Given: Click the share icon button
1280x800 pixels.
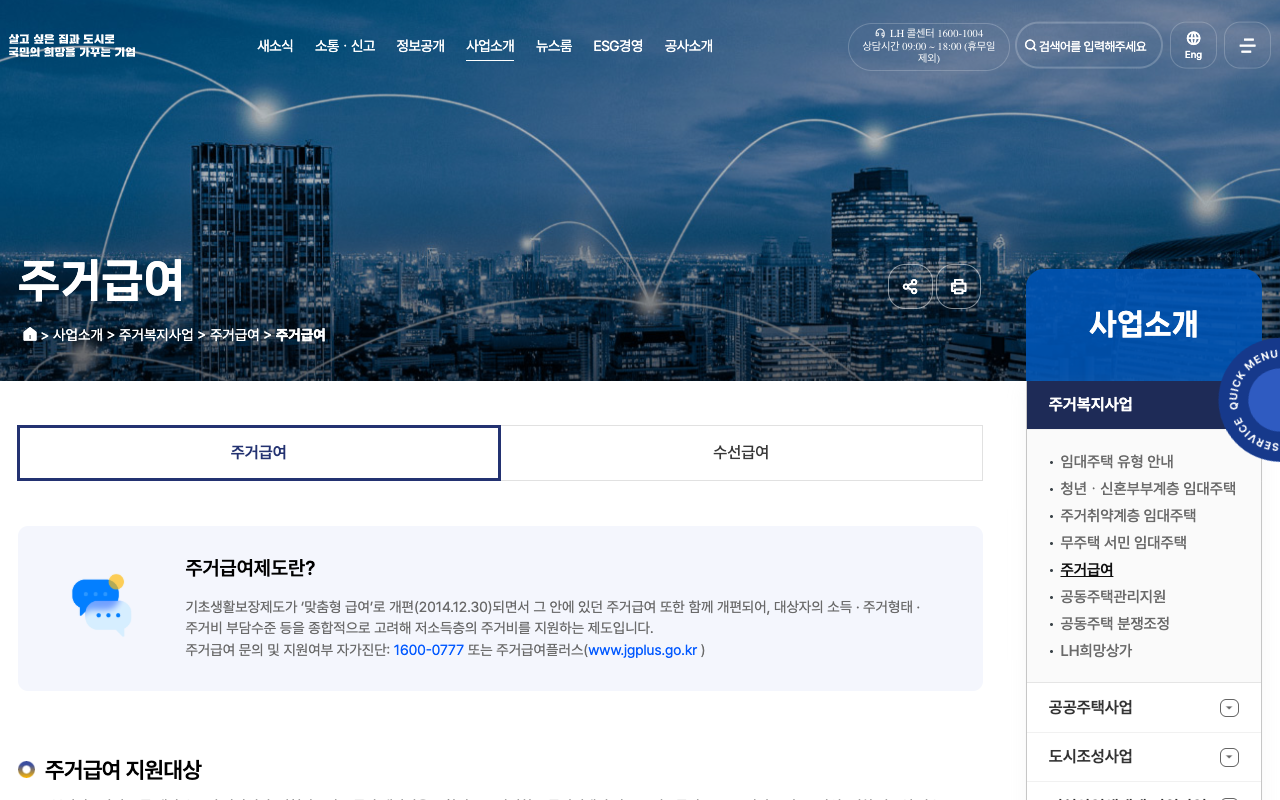Looking at the screenshot, I should coord(910,287).
